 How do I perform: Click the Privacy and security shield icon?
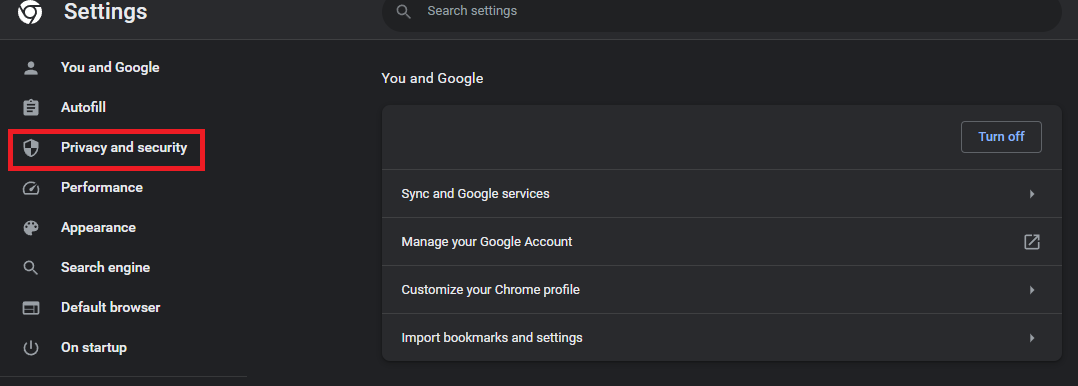click(31, 148)
